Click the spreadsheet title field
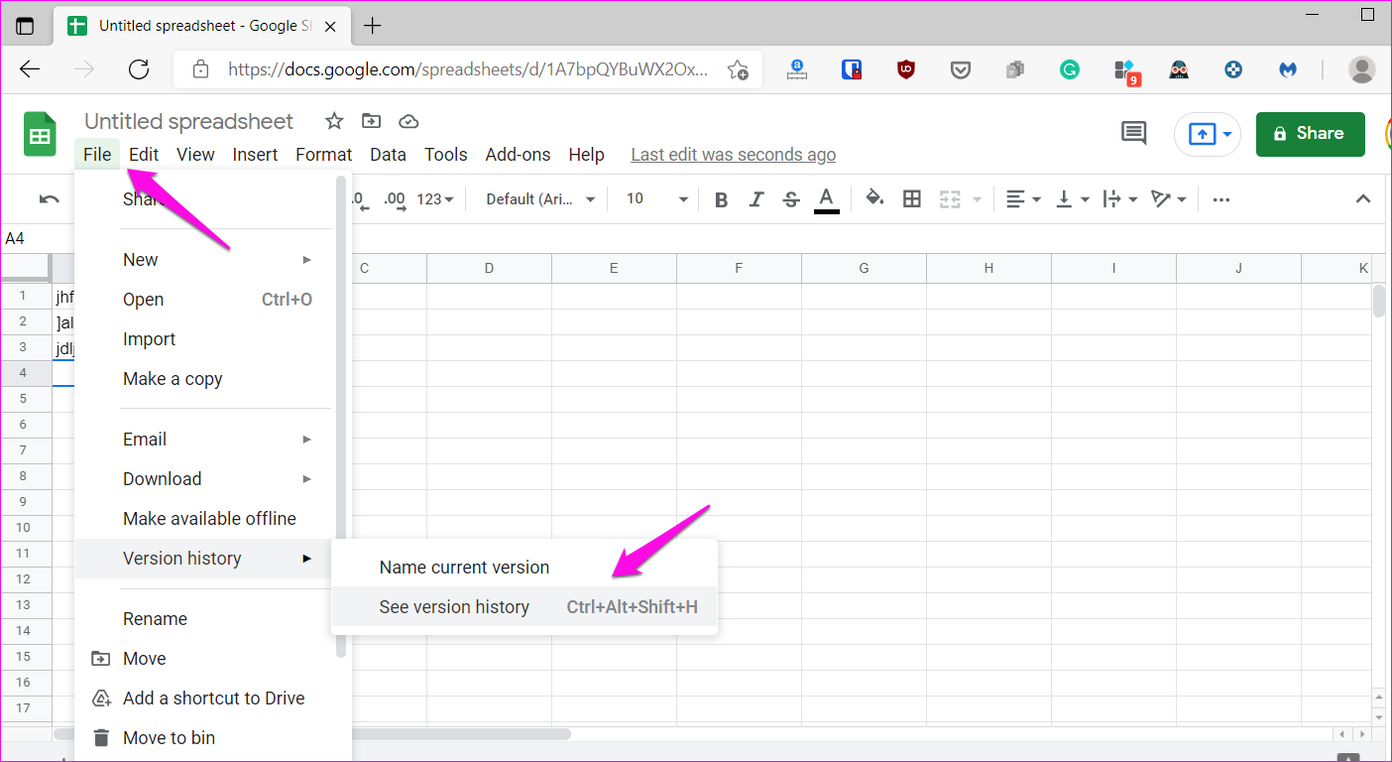 [x=189, y=121]
